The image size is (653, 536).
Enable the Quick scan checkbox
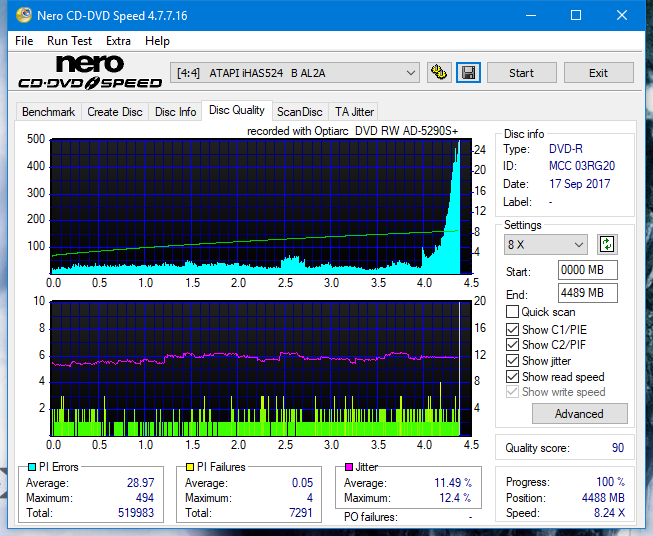512,312
